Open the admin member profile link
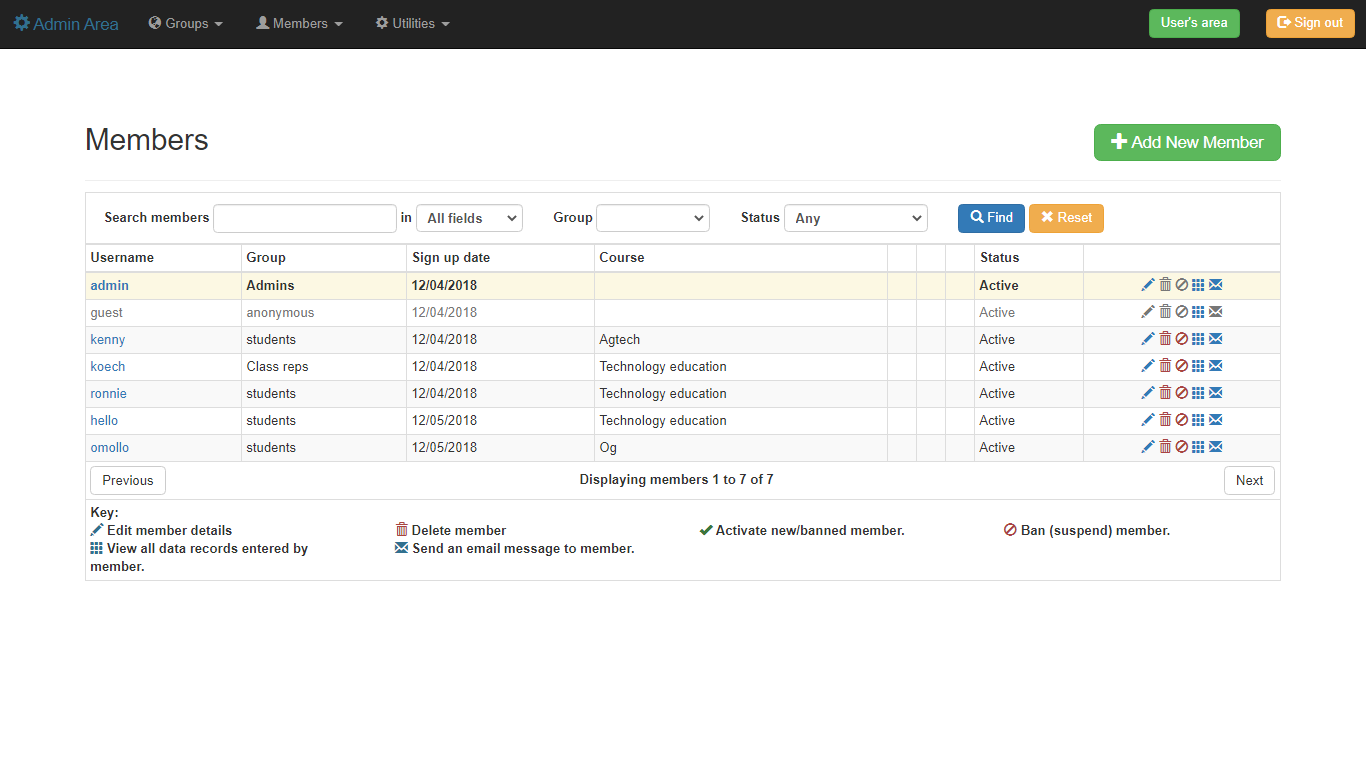This screenshot has width=1366, height=768. [x=109, y=285]
